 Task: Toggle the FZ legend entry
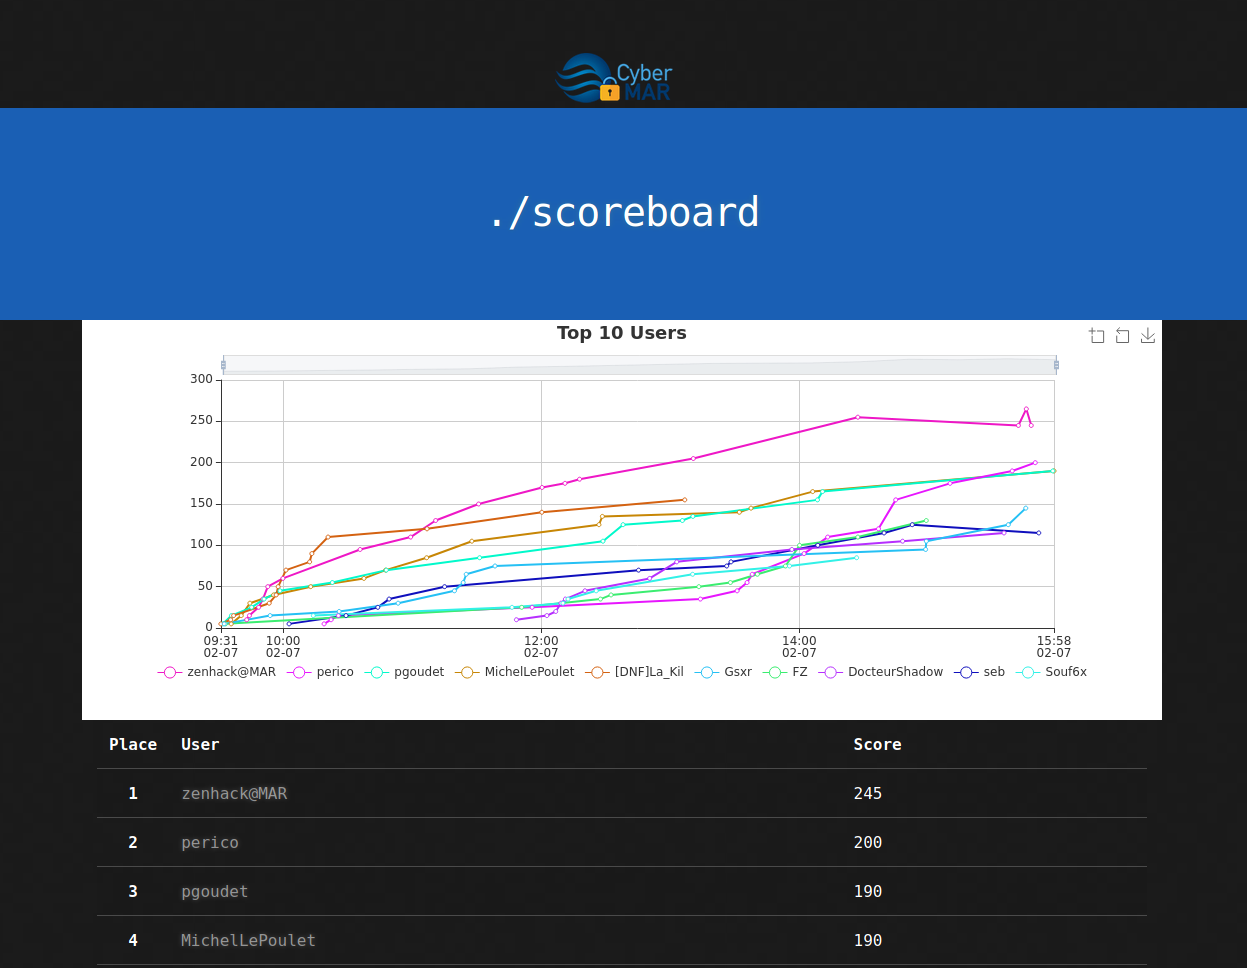click(x=785, y=672)
